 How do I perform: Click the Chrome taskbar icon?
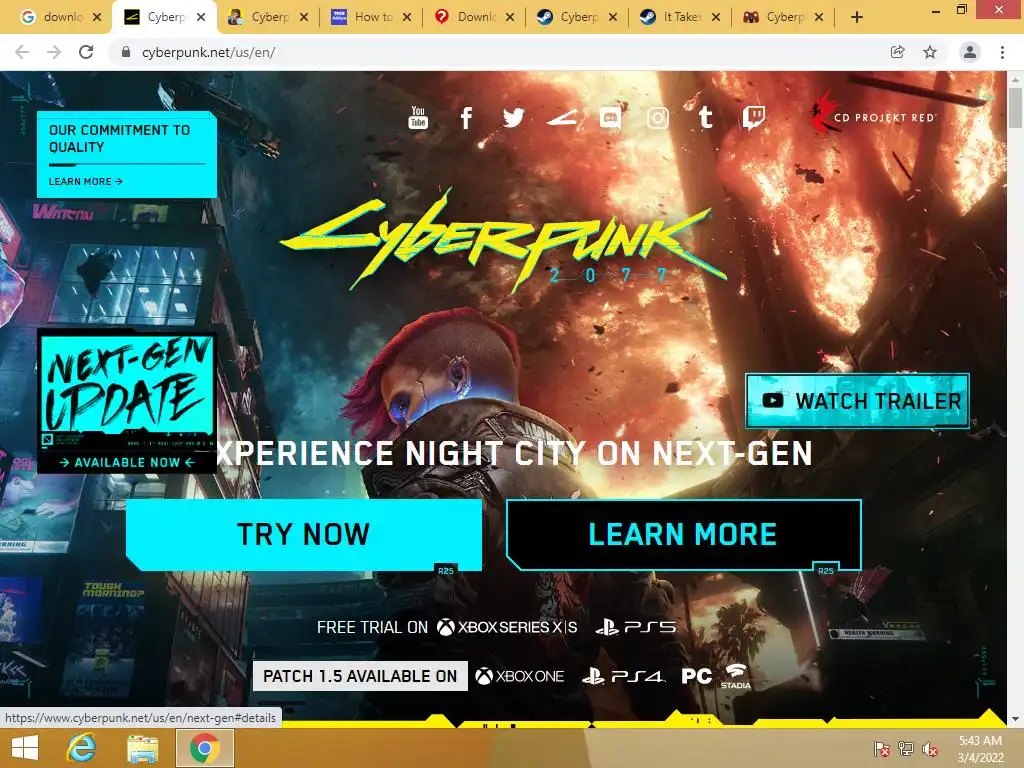click(x=204, y=748)
